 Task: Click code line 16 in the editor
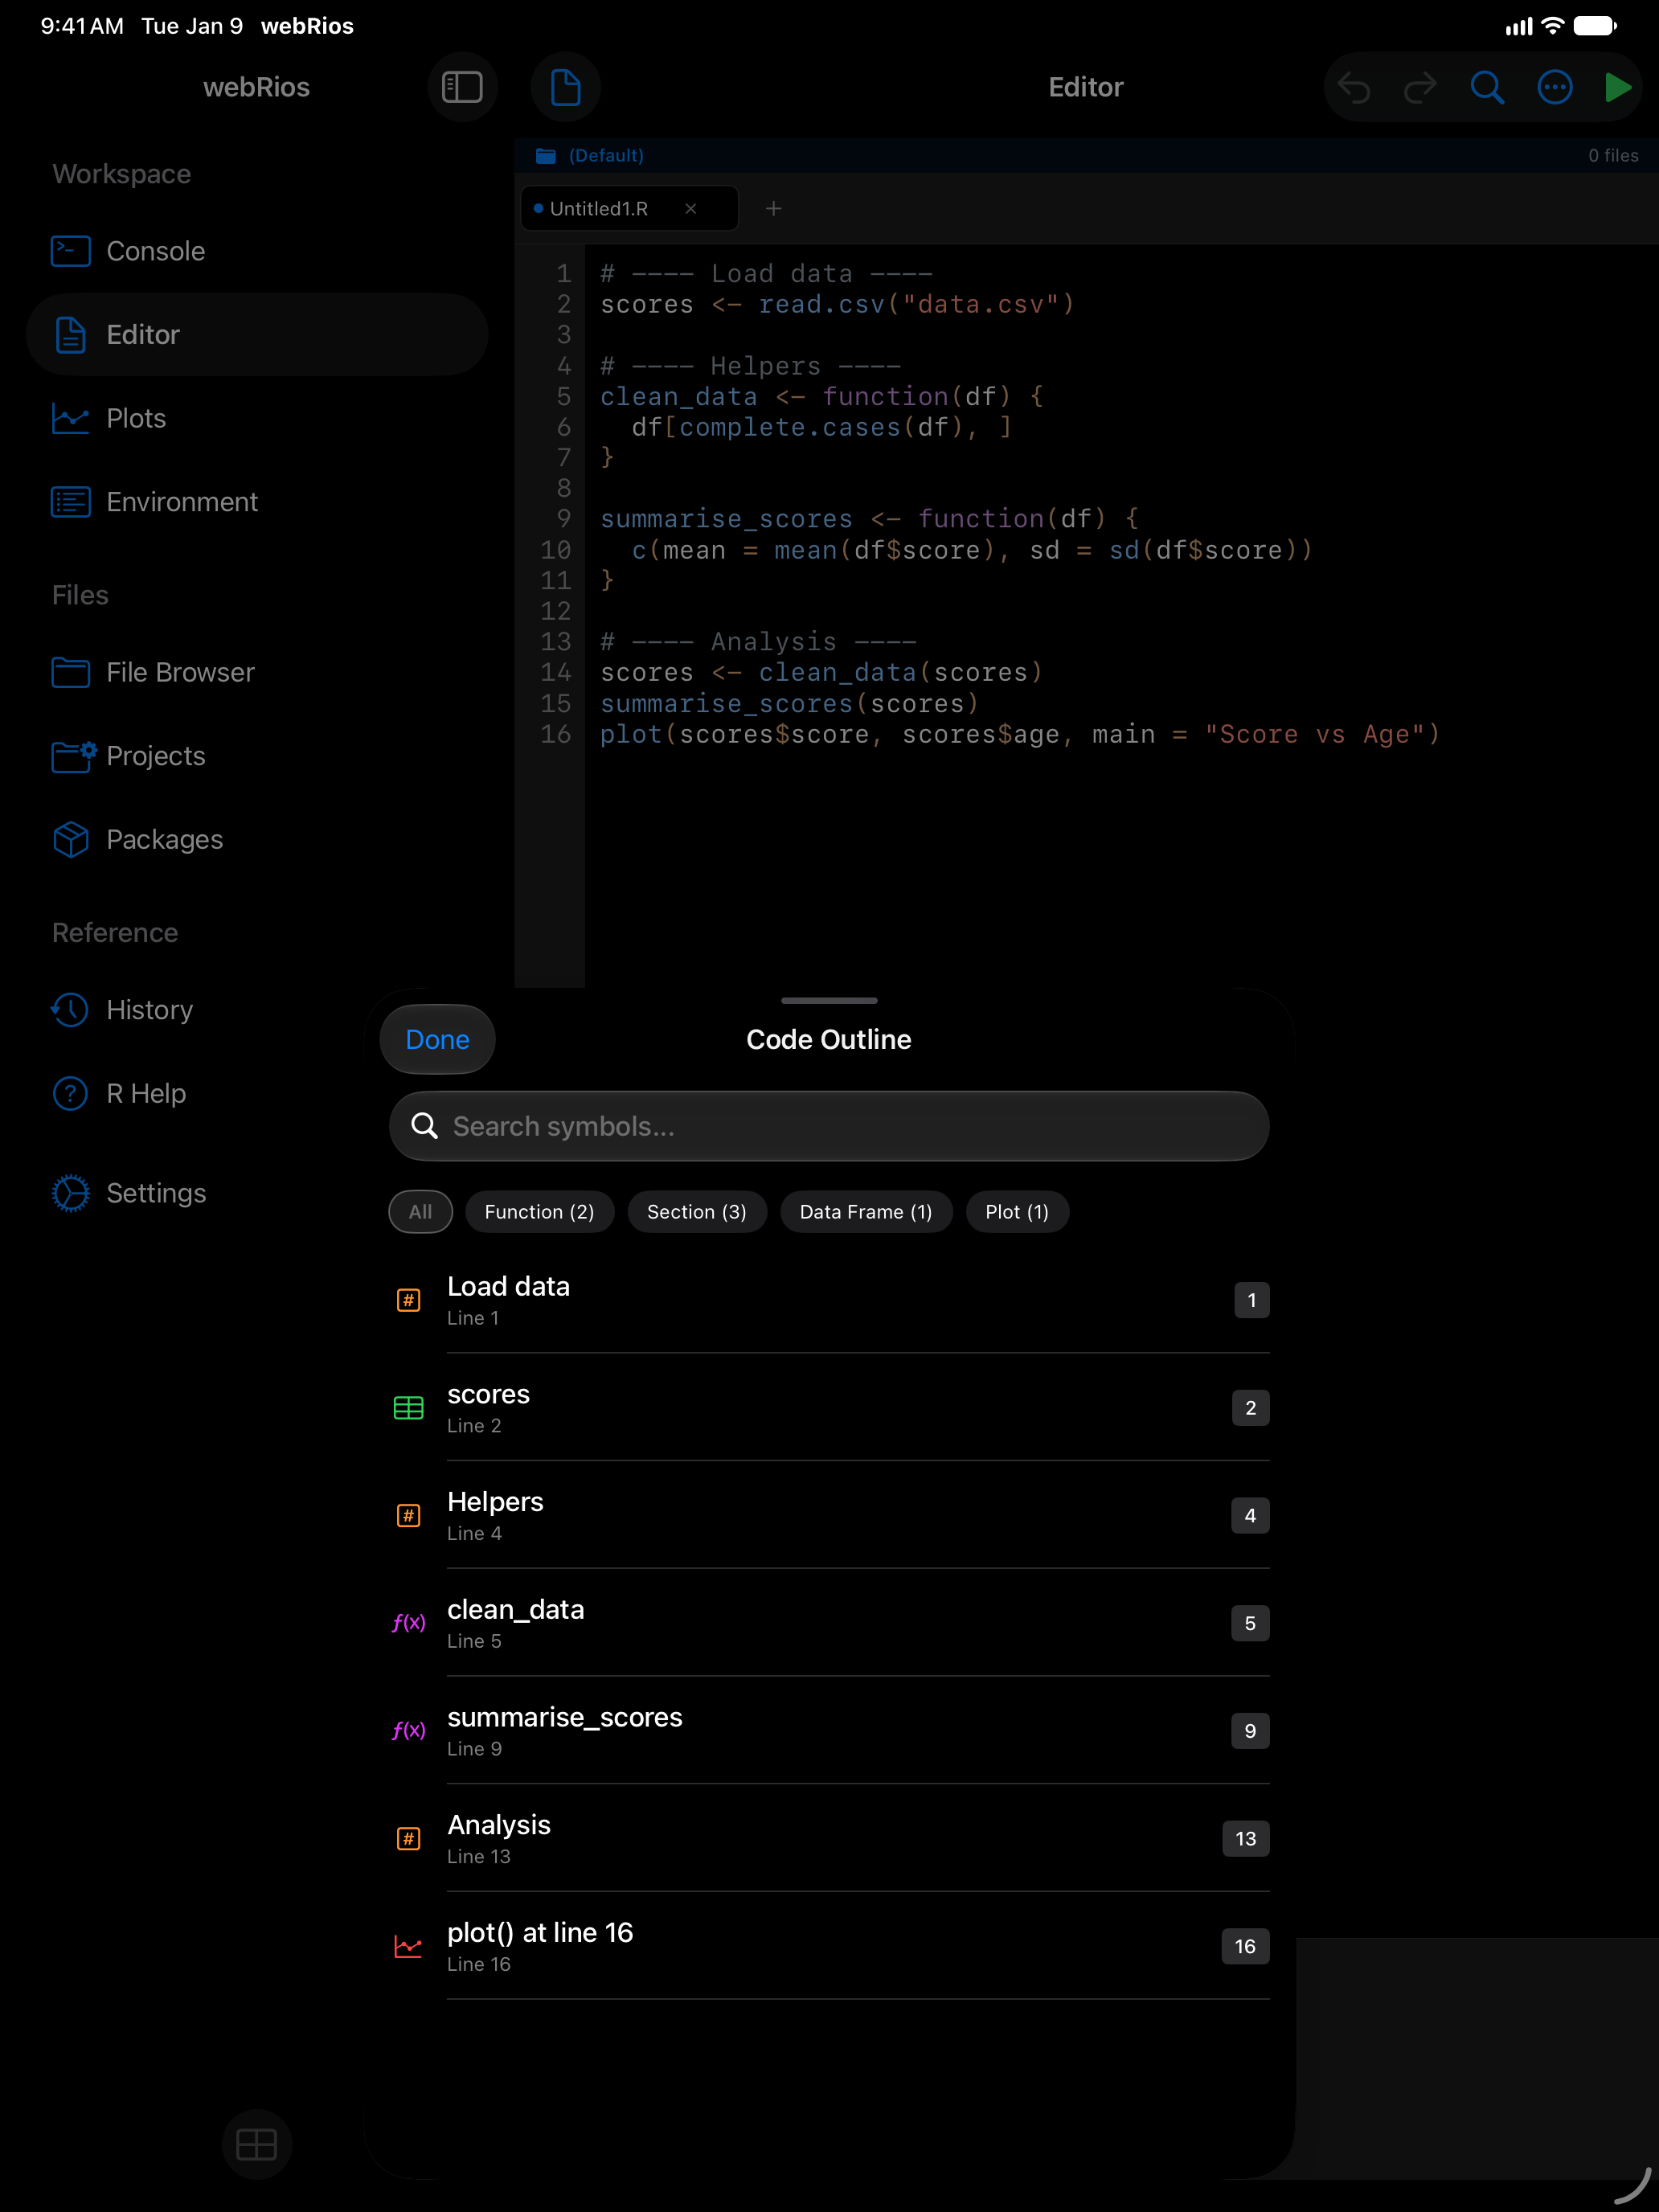coord(1020,735)
